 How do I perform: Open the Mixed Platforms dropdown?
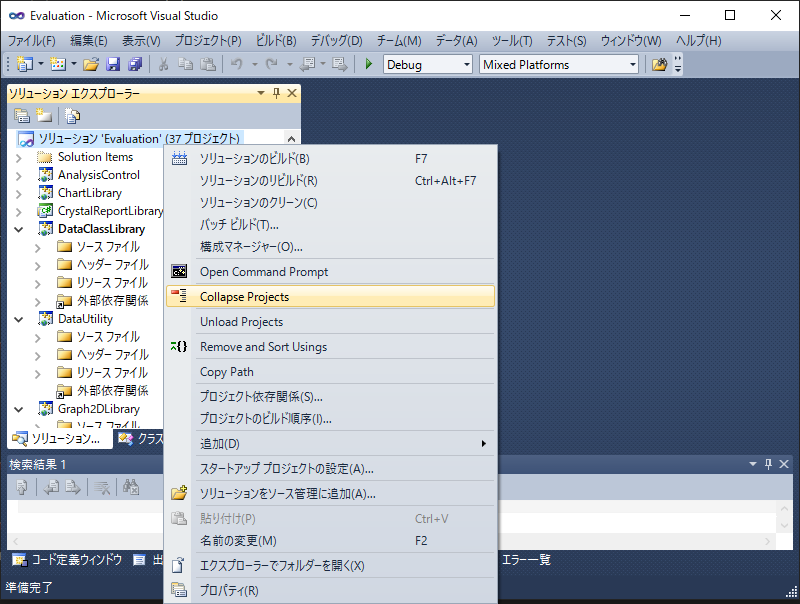click(x=632, y=65)
